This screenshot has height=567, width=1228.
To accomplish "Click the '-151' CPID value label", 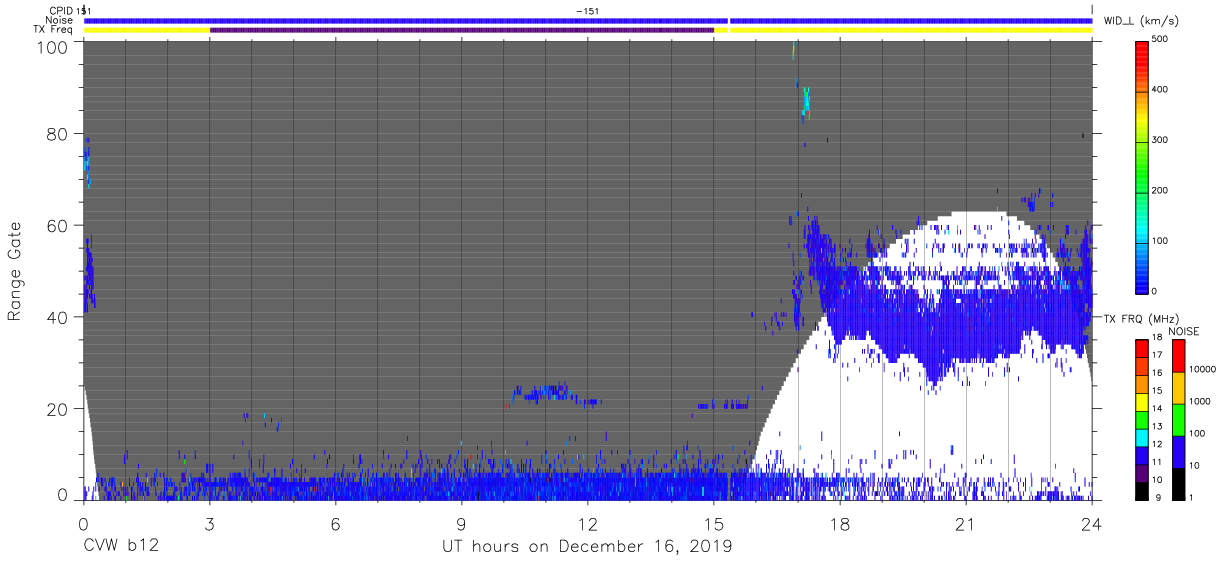I will (x=587, y=10).
